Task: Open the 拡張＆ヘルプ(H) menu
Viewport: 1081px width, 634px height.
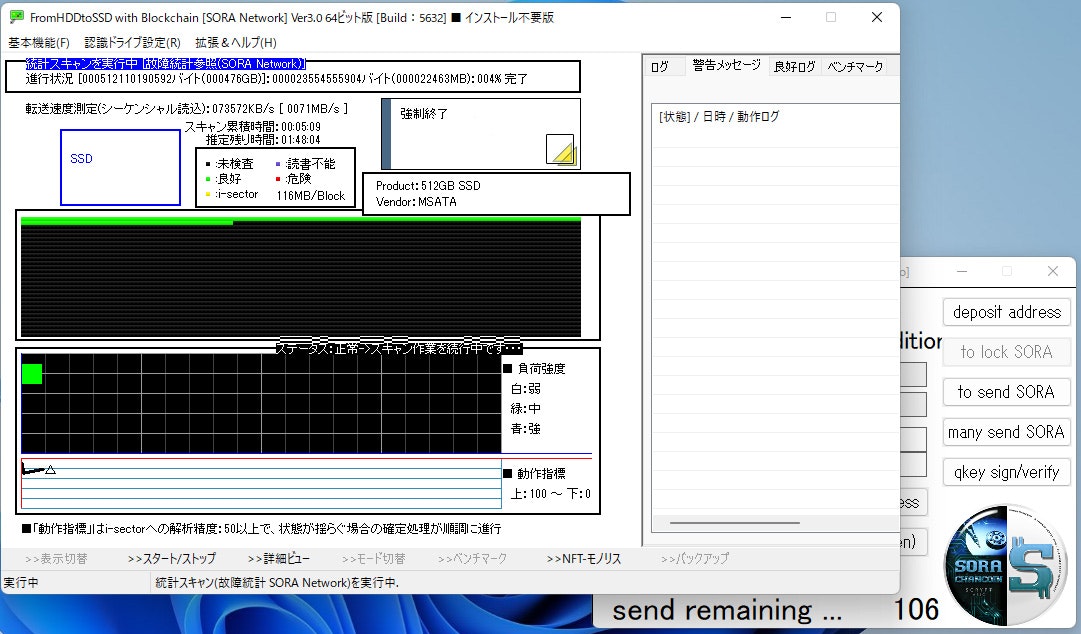Action: coord(236,43)
